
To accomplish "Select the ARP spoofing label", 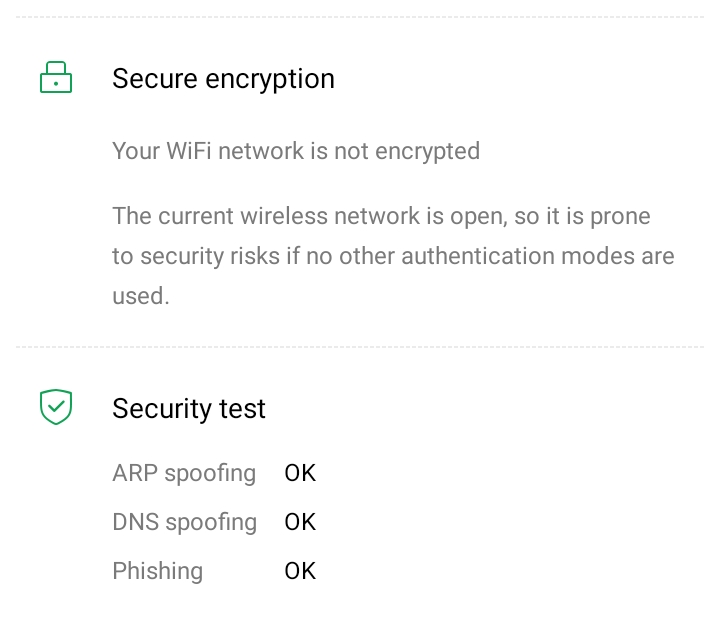I will coord(184,472).
